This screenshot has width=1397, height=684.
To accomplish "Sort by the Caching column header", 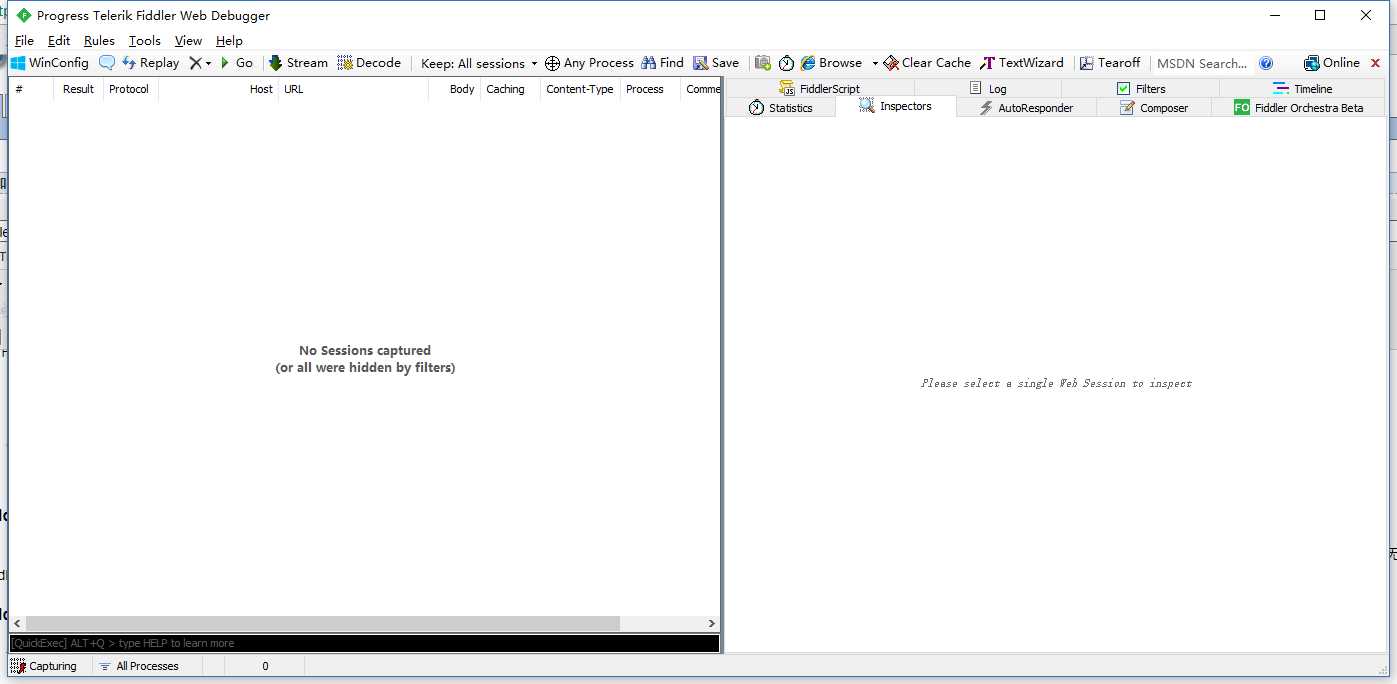I will point(510,89).
